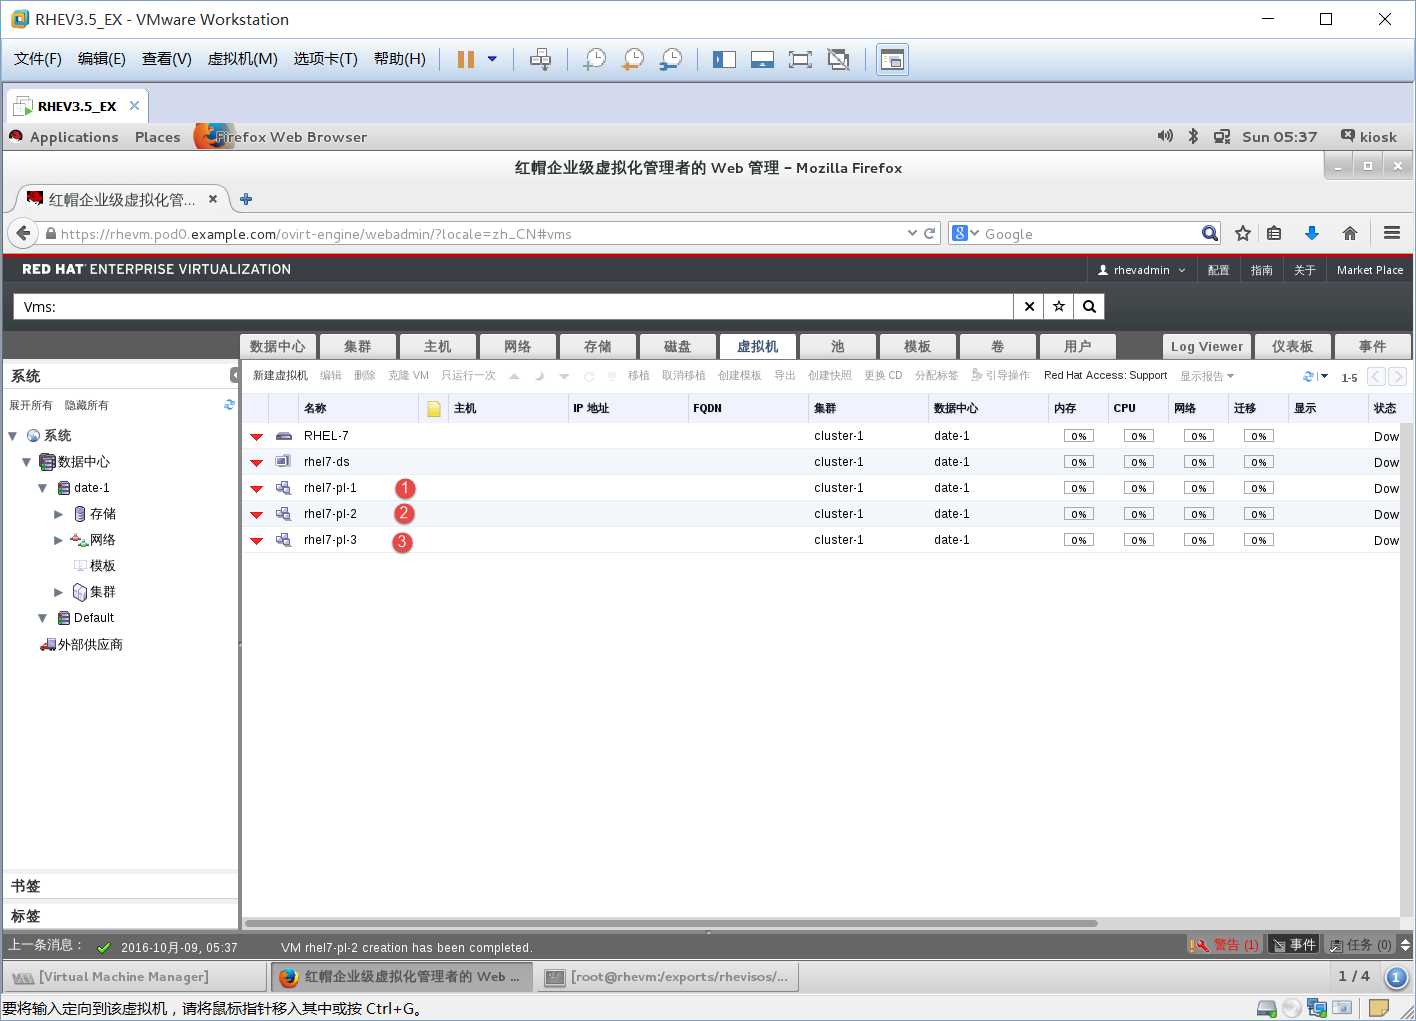Toggle VMware thumbnail bar icon

click(762, 60)
